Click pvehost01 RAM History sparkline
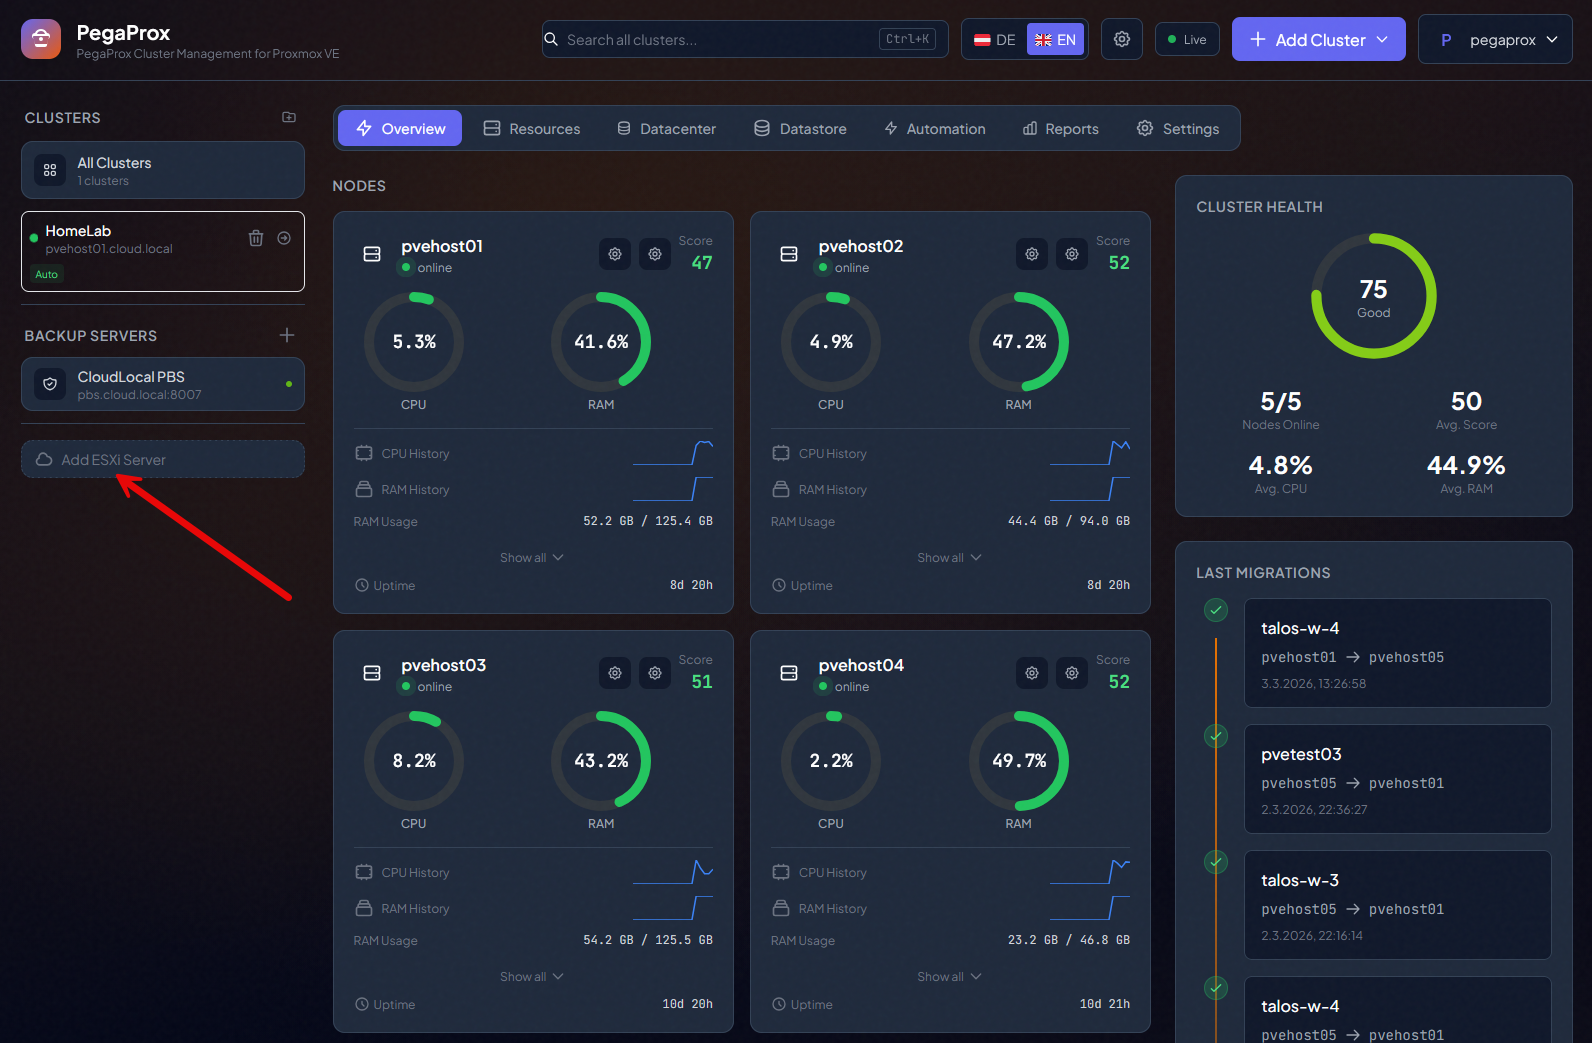 (x=673, y=489)
